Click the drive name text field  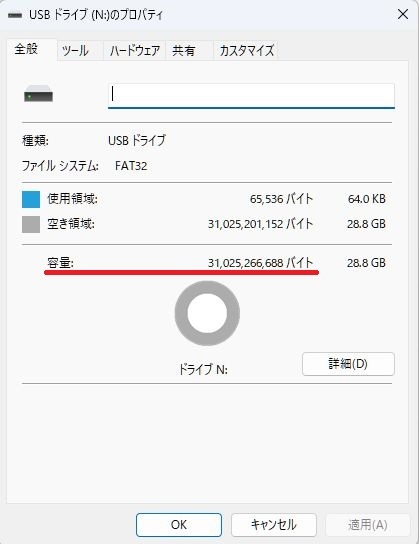click(251, 95)
